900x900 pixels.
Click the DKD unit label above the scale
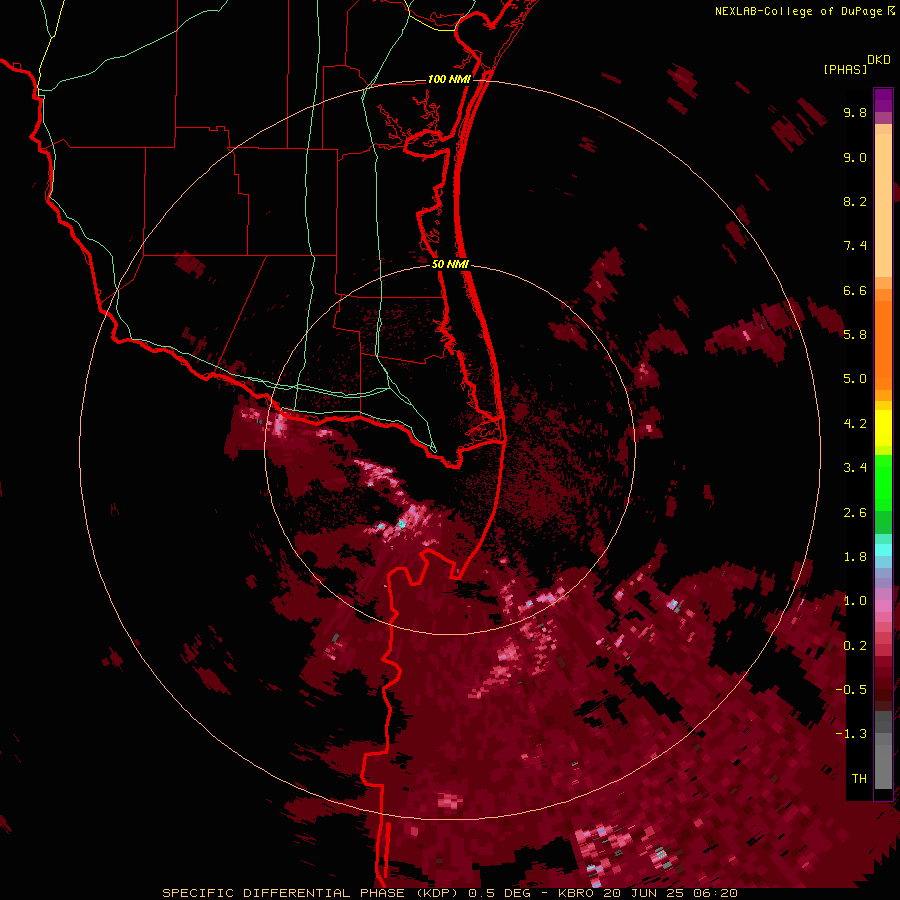click(879, 60)
